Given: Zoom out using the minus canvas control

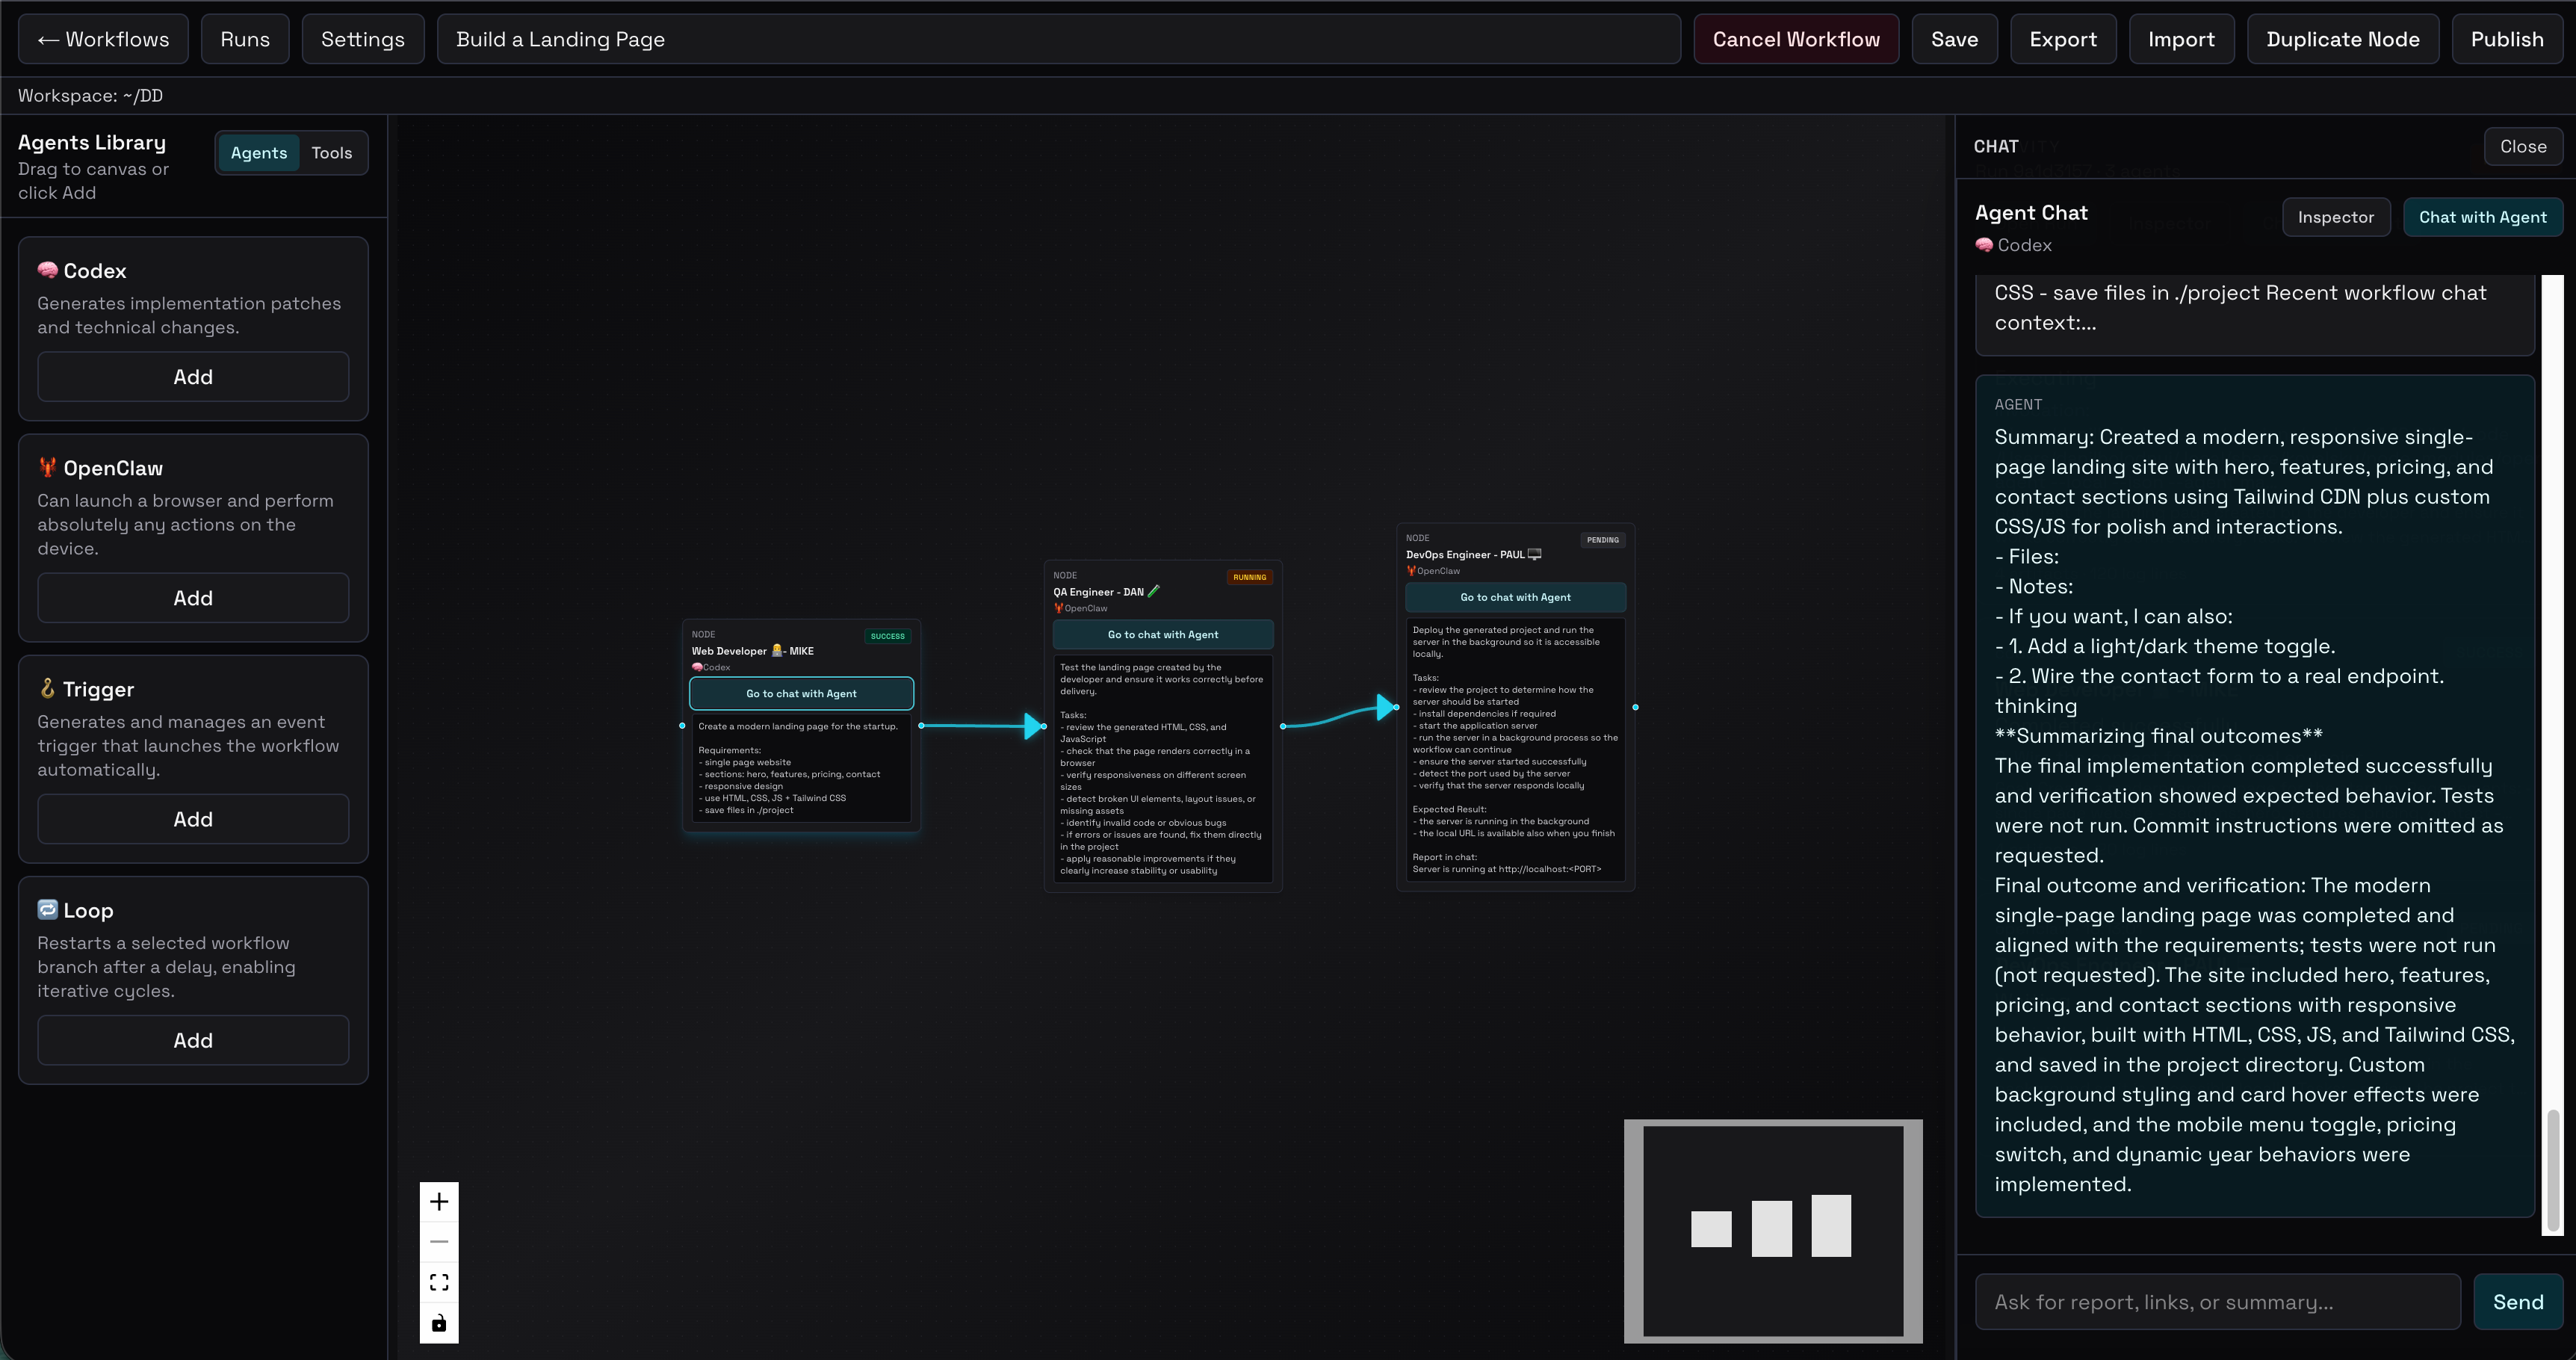Looking at the screenshot, I should tap(438, 1241).
